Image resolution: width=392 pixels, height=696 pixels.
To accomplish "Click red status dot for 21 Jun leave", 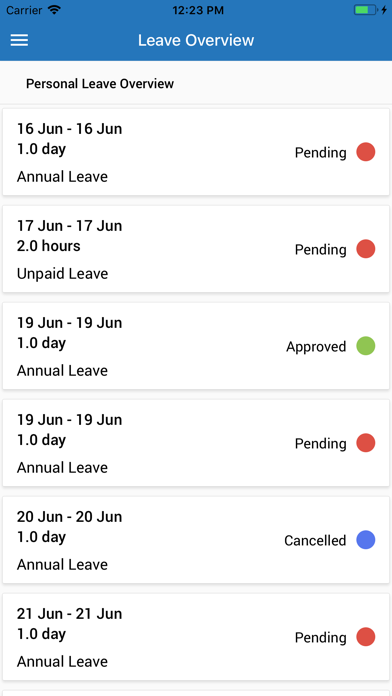I will (366, 637).
